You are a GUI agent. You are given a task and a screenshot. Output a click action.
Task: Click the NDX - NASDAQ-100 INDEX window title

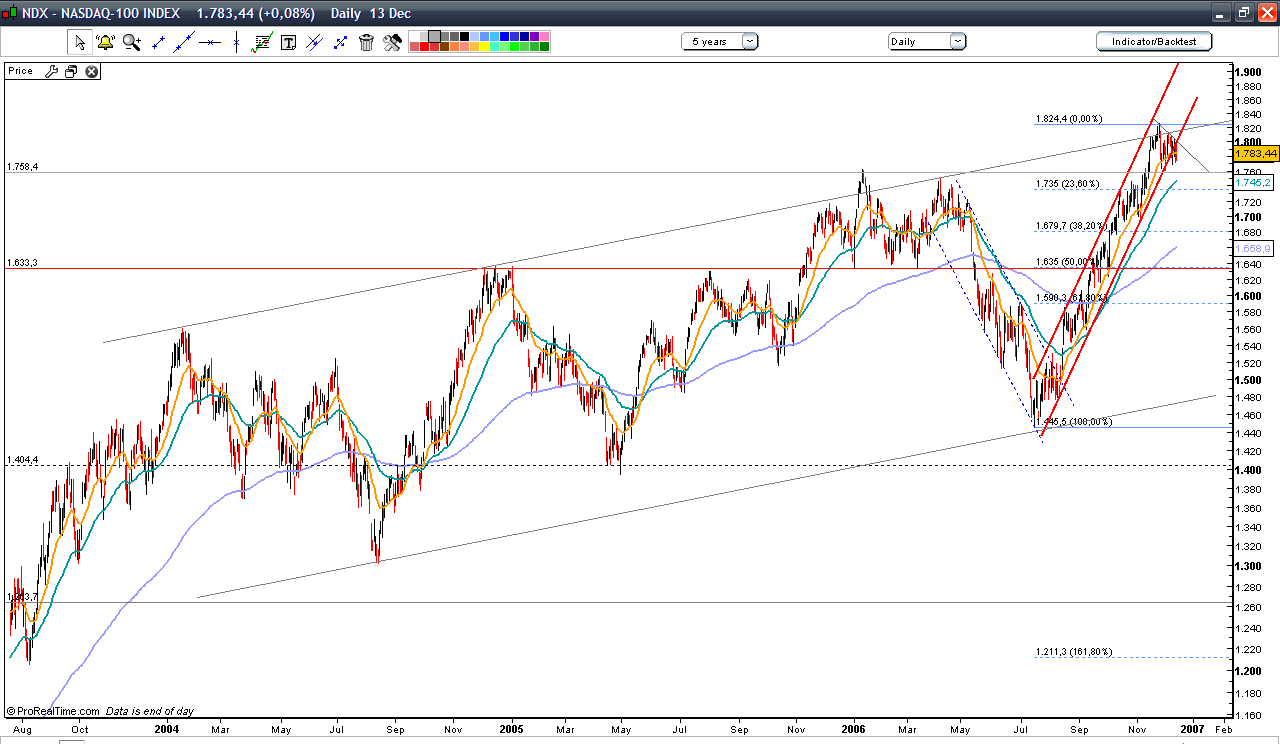[x=102, y=13]
